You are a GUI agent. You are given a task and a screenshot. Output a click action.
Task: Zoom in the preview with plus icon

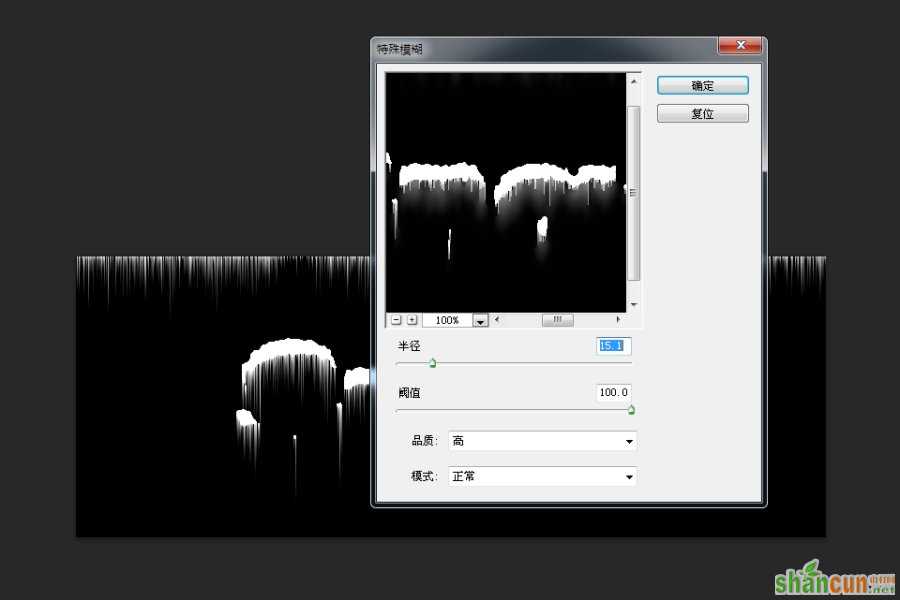(x=412, y=320)
